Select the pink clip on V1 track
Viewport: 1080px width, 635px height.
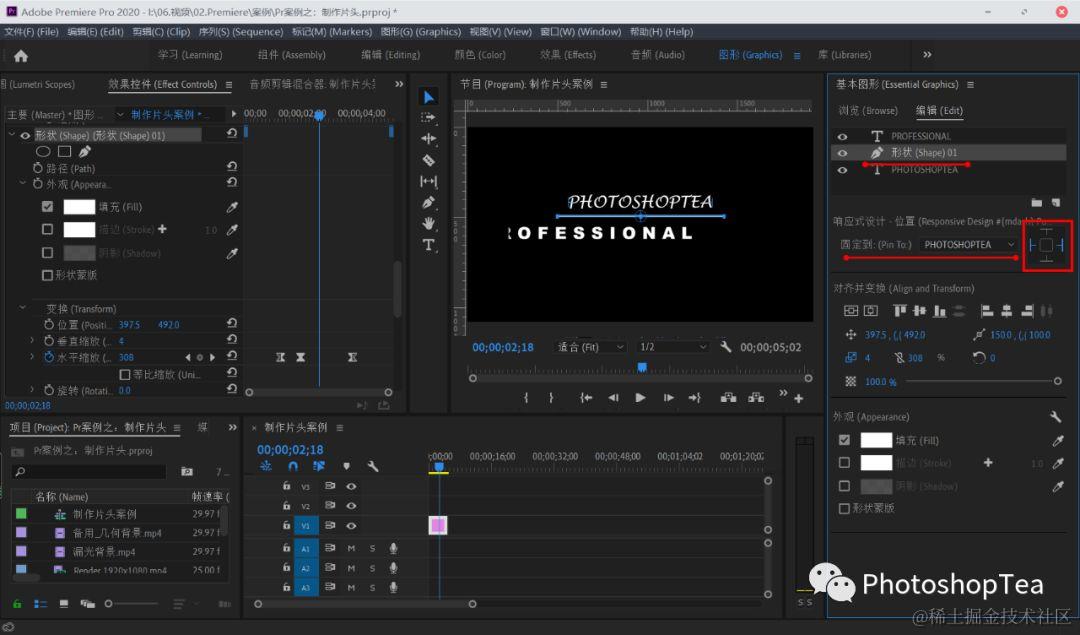(x=438, y=525)
